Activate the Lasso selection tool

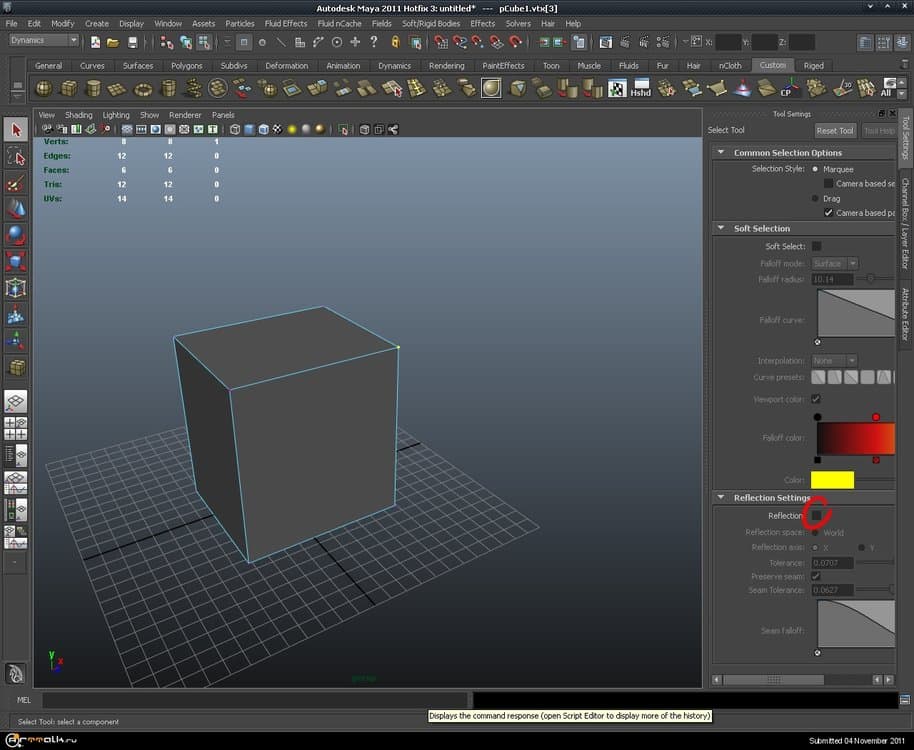pos(16,157)
